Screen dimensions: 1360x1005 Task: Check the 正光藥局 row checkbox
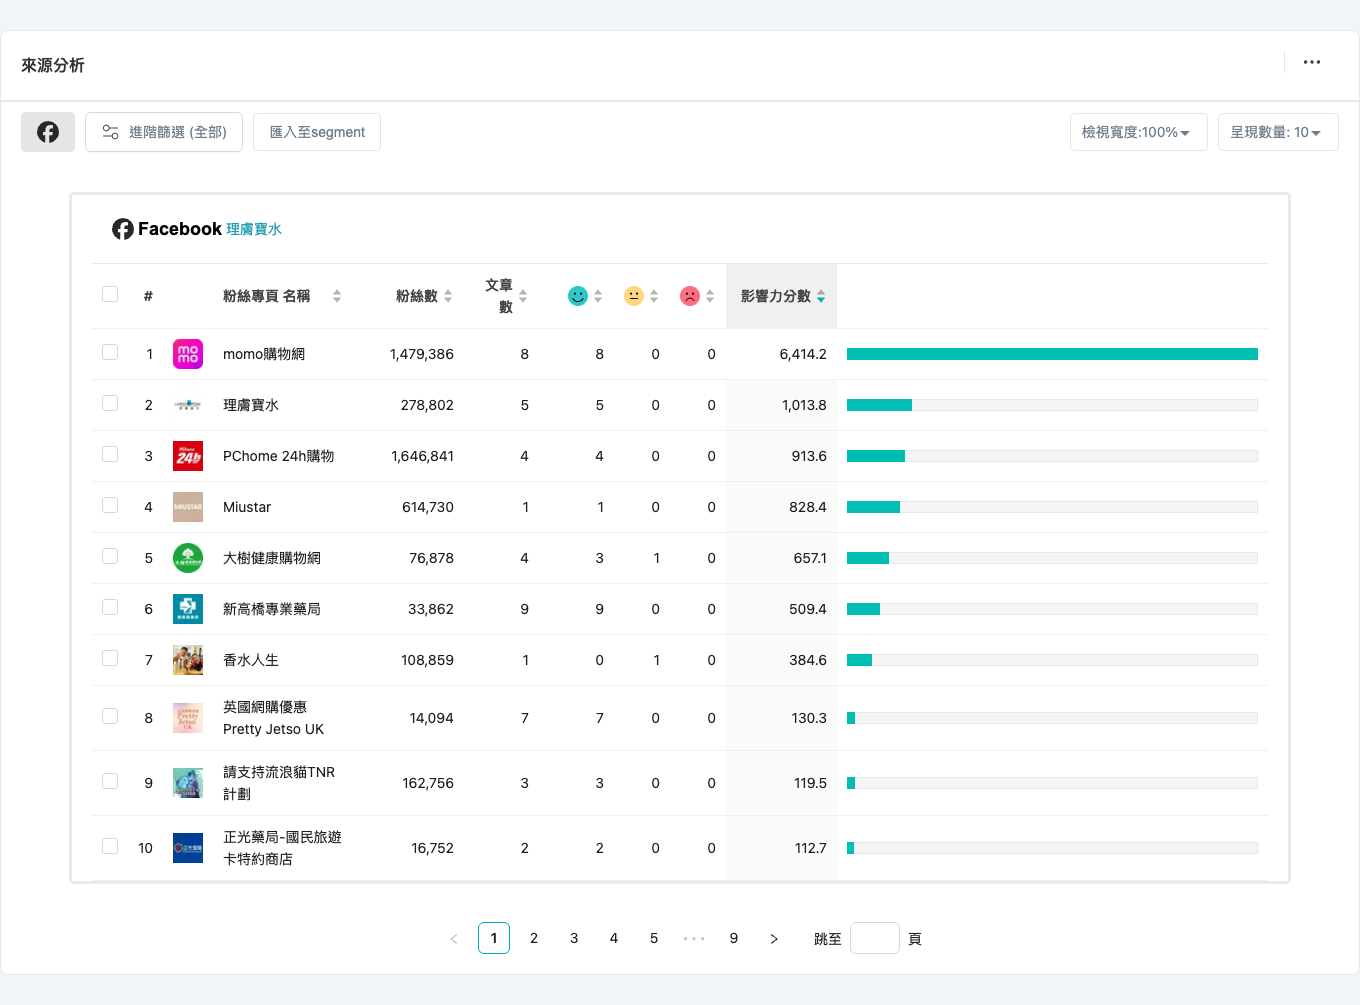pos(110,846)
